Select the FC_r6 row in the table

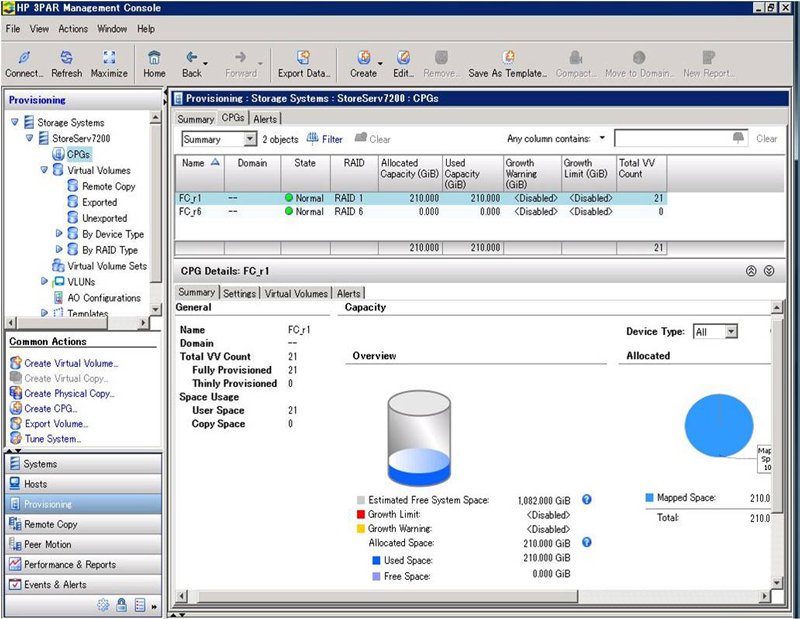click(x=420, y=211)
